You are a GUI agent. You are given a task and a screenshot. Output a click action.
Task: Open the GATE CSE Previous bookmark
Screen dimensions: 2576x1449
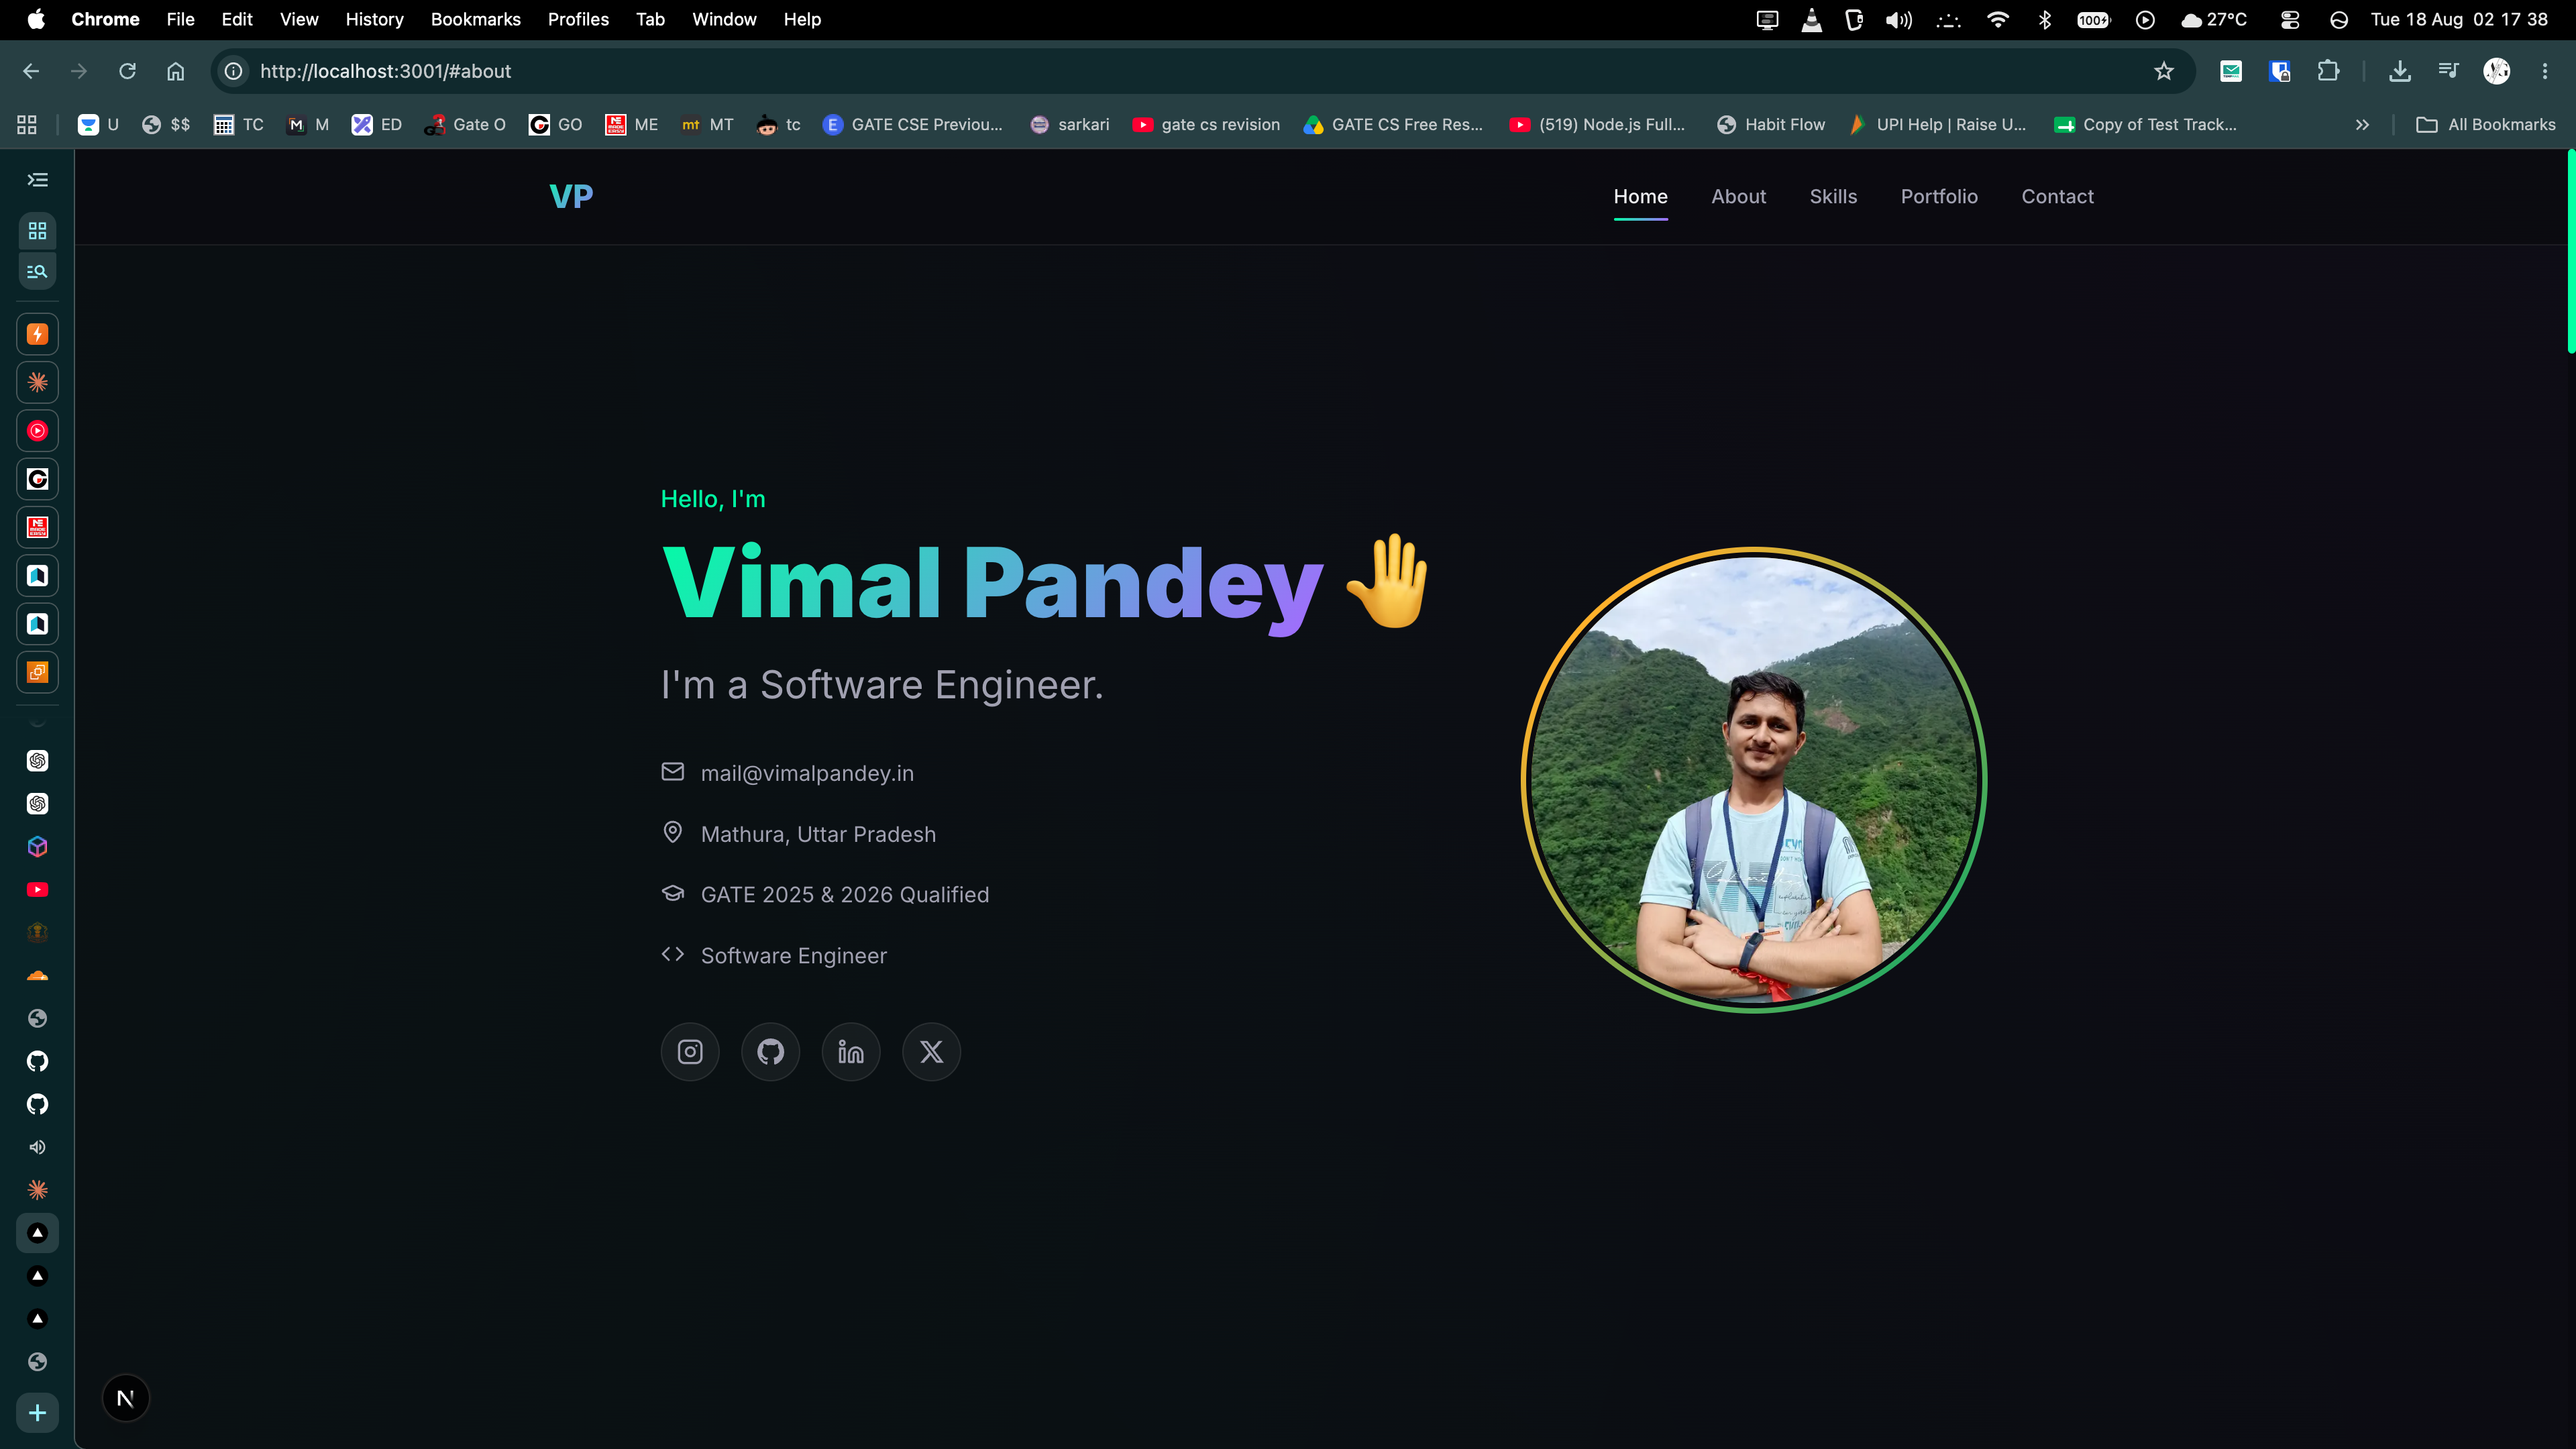(x=912, y=125)
